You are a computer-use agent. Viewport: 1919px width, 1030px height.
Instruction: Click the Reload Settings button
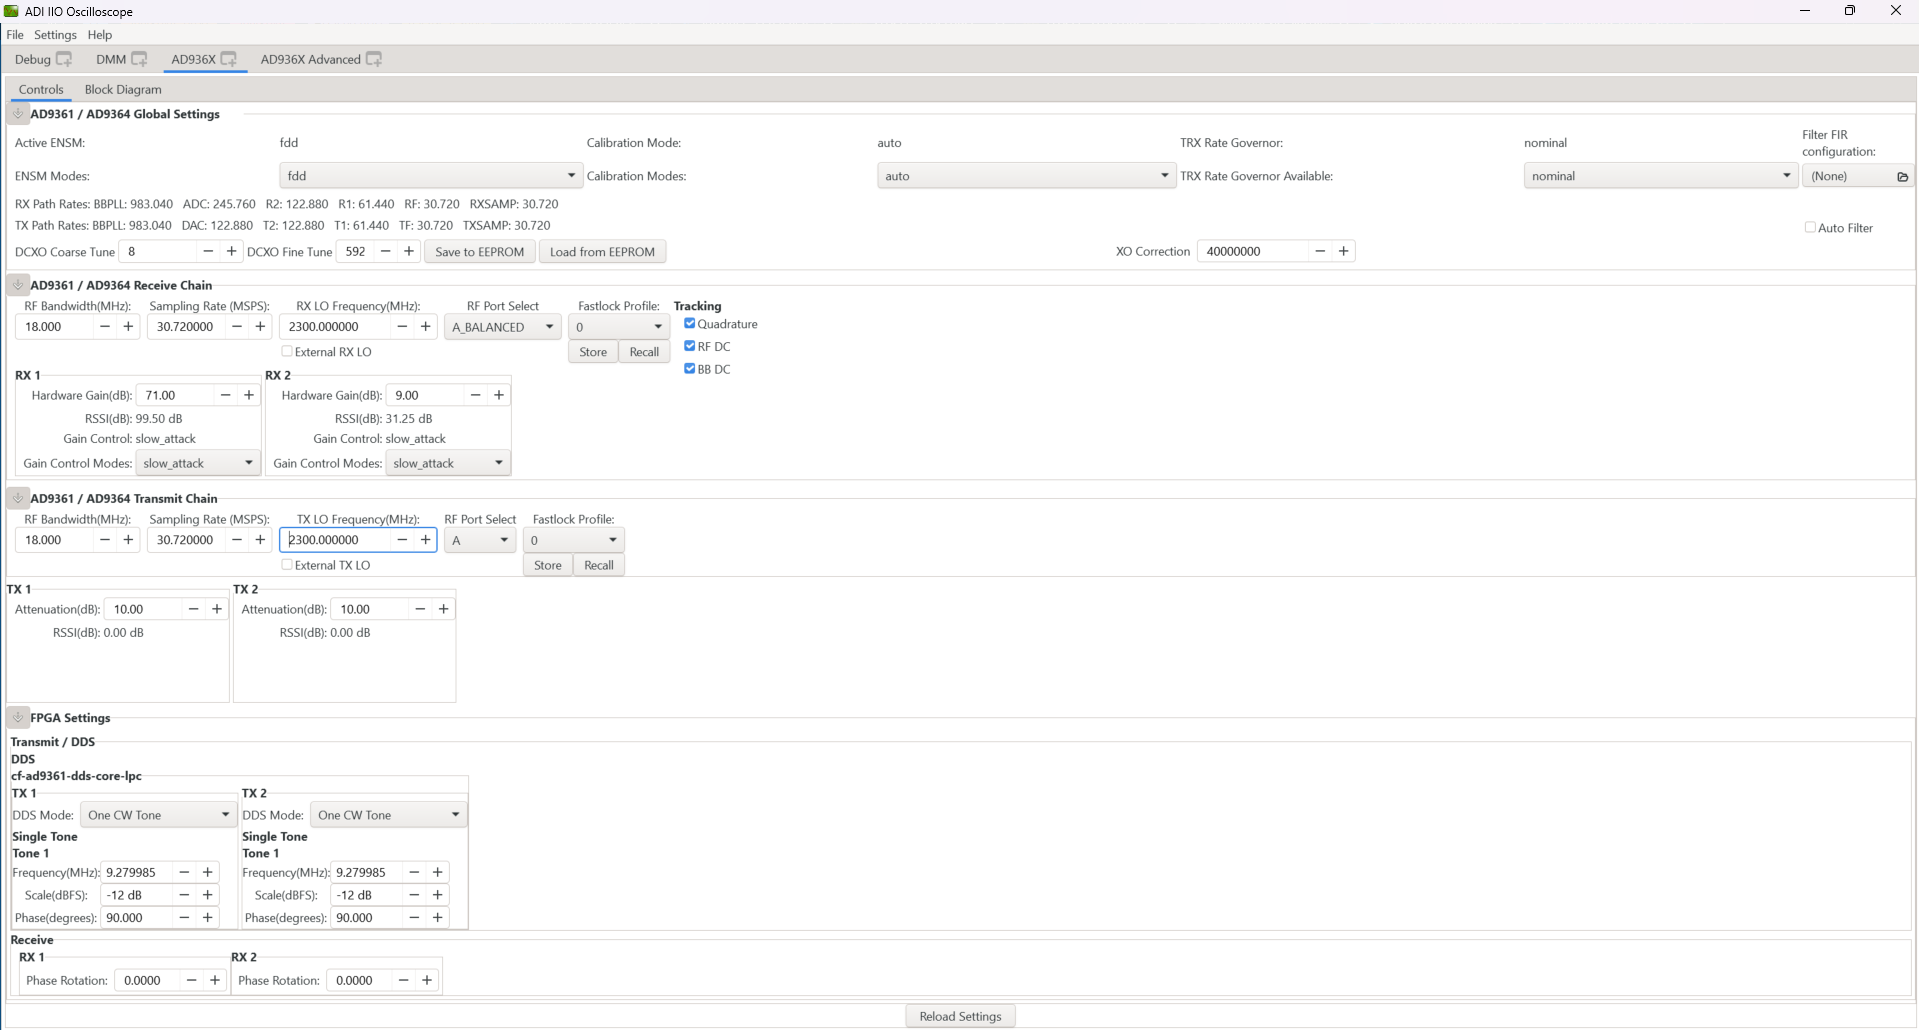tap(960, 1016)
